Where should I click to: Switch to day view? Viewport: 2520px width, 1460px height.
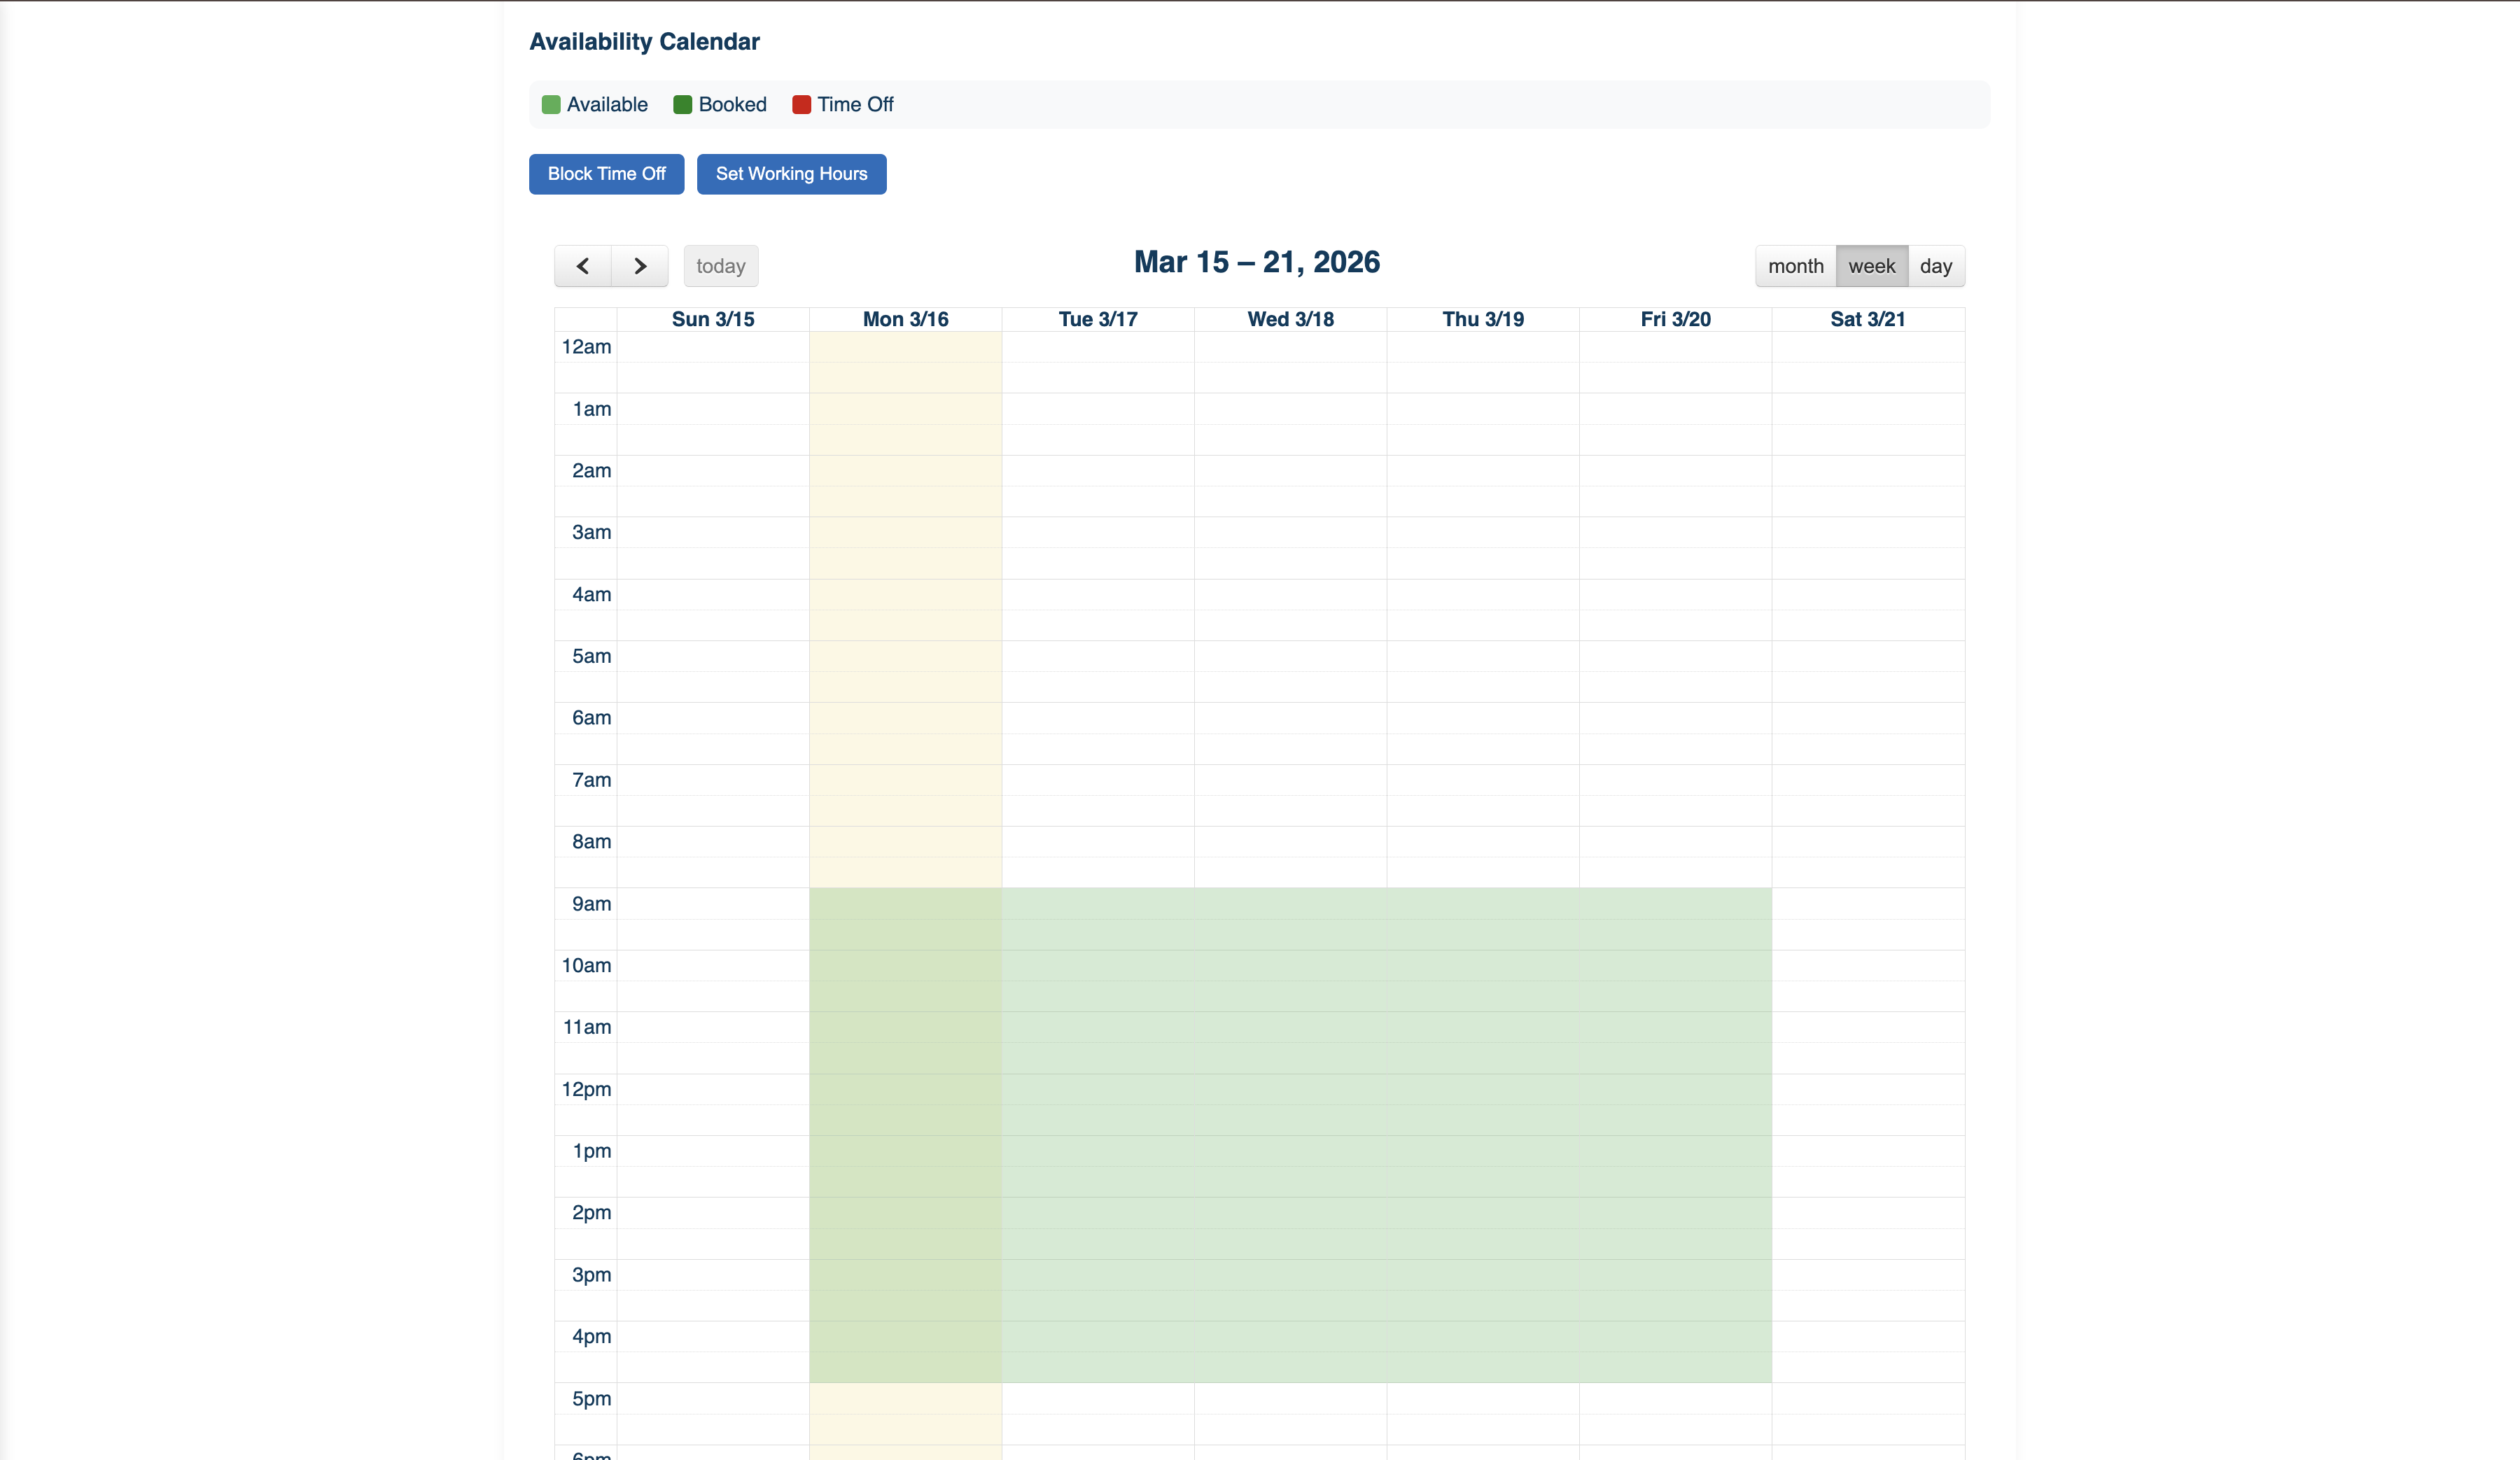[x=1936, y=266]
